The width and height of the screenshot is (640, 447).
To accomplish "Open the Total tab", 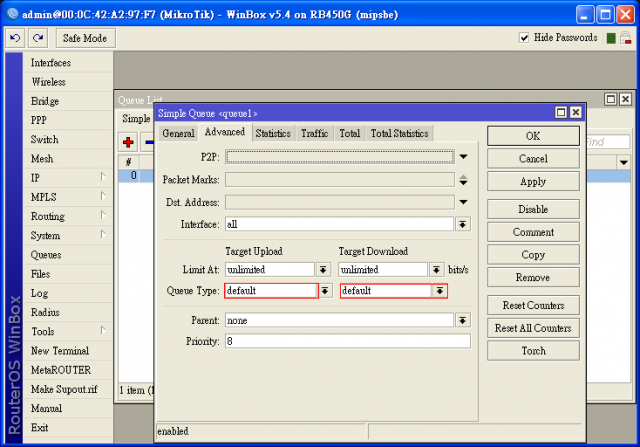I will click(350, 133).
